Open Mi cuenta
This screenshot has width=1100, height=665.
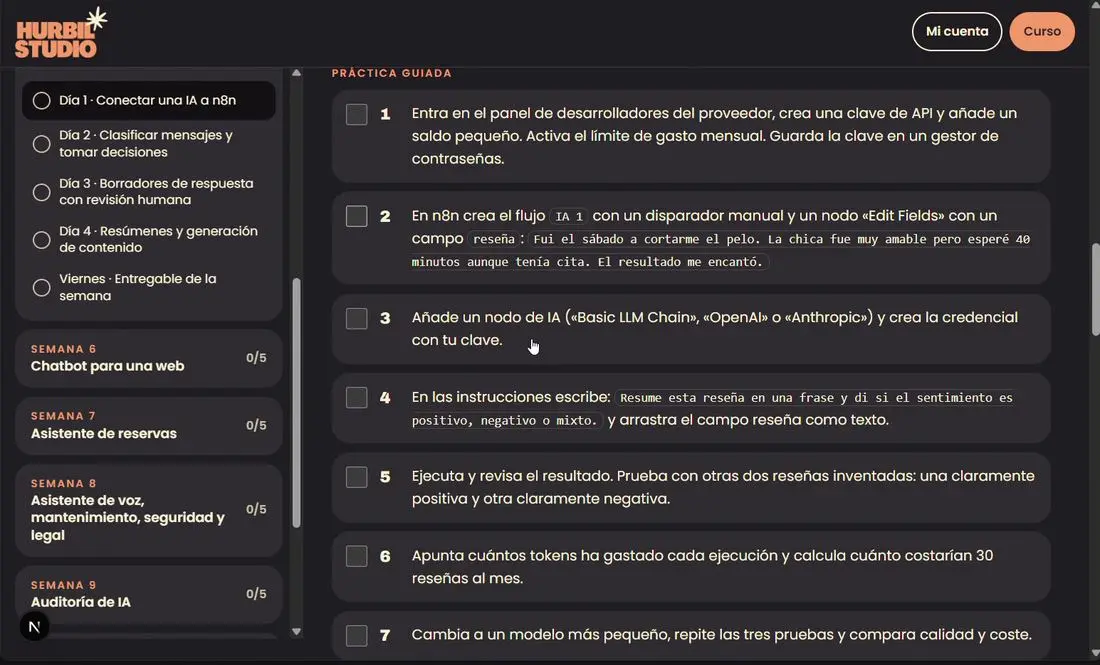click(x=957, y=32)
